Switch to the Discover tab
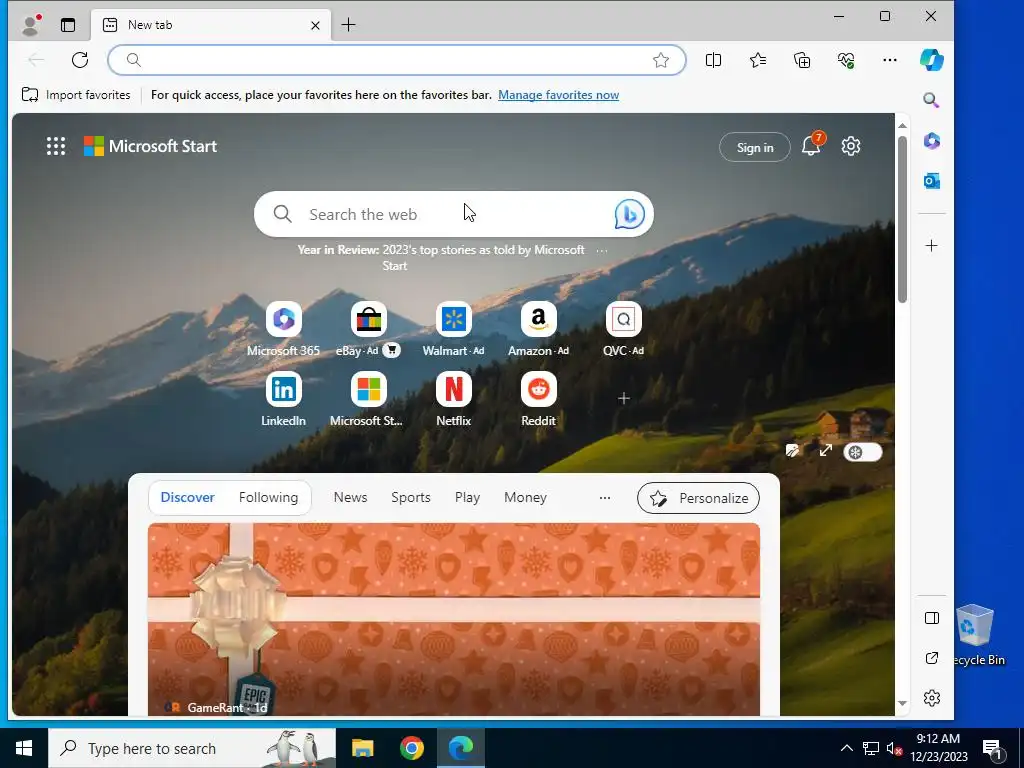Image resolution: width=1024 pixels, height=768 pixels. click(x=187, y=497)
